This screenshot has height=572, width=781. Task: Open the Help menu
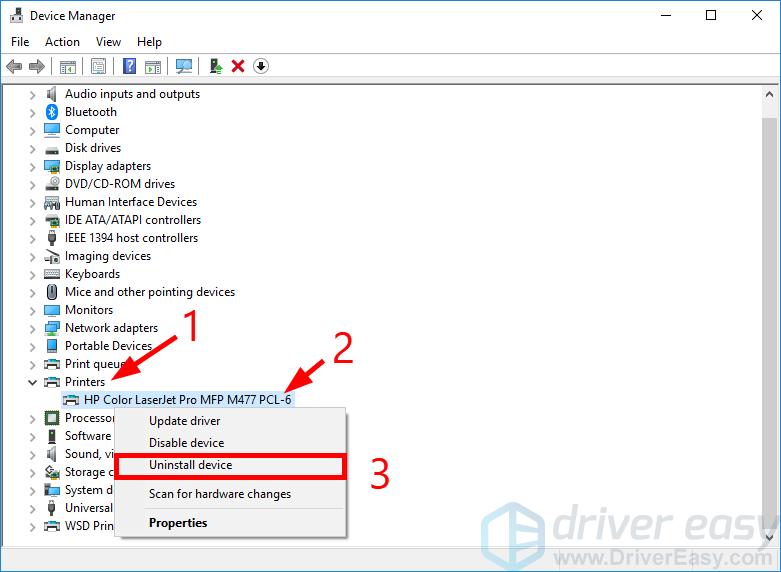pyautogui.click(x=149, y=42)
